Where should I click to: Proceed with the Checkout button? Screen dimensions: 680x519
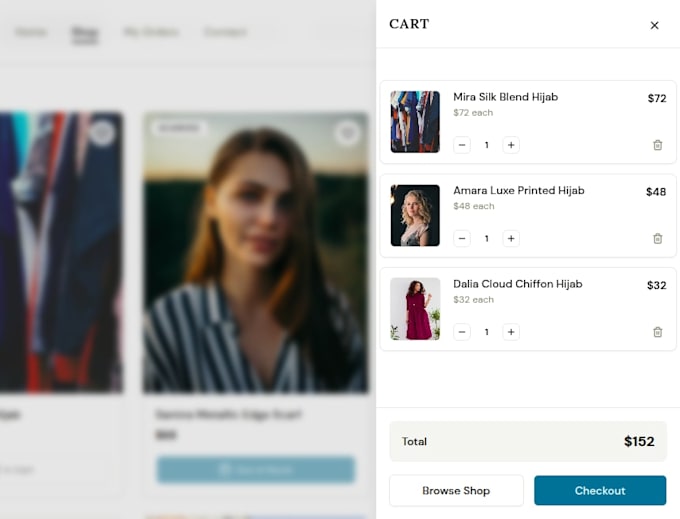tap(600, 490)
